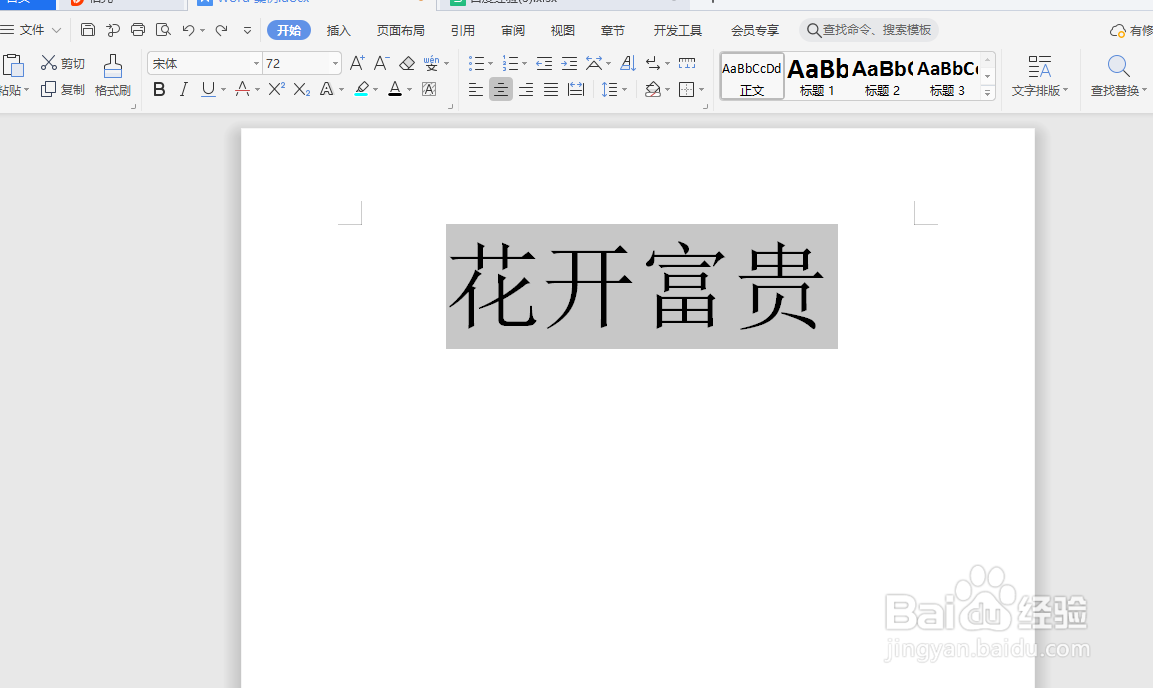The image size is (1153, 688).
Task: Activate the Format Painter (格式刷)
Action: (x=113, y=76)
